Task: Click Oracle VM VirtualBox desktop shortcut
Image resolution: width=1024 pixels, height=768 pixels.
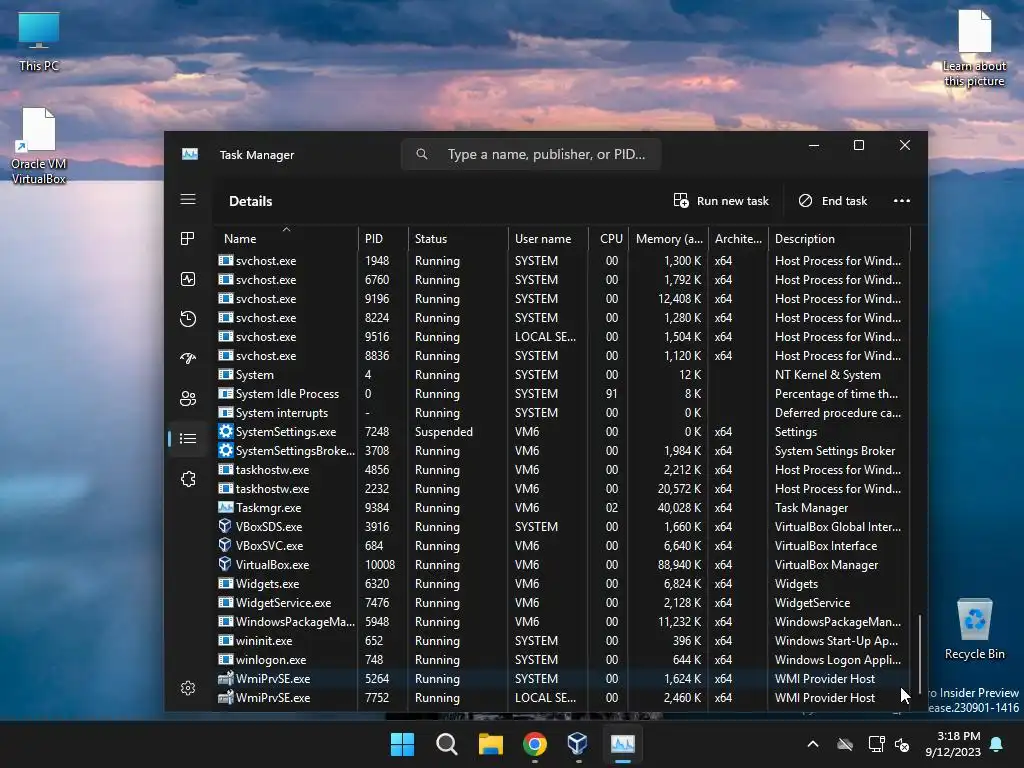Action: tap(39, 146)
